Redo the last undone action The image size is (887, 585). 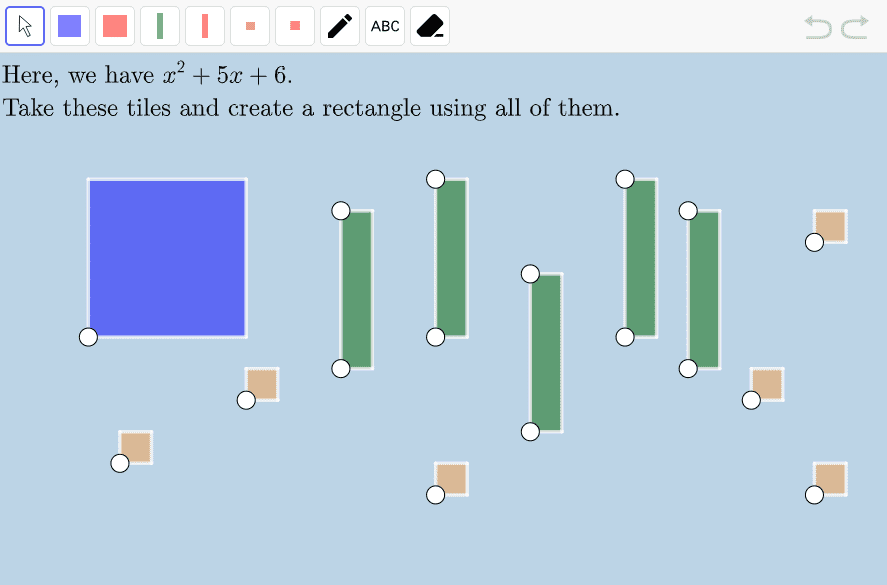pyautogui.click(x=855, y=27)
